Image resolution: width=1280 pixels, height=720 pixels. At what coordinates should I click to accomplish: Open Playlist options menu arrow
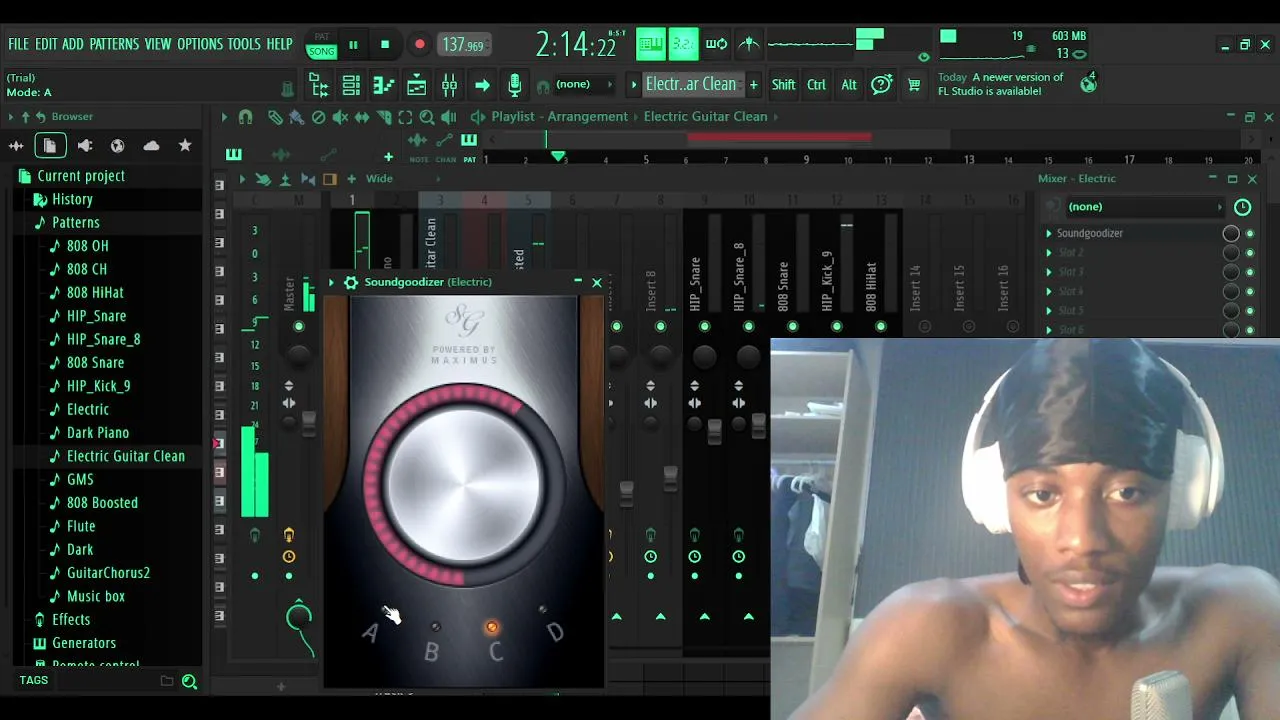[x=224, y=117]
